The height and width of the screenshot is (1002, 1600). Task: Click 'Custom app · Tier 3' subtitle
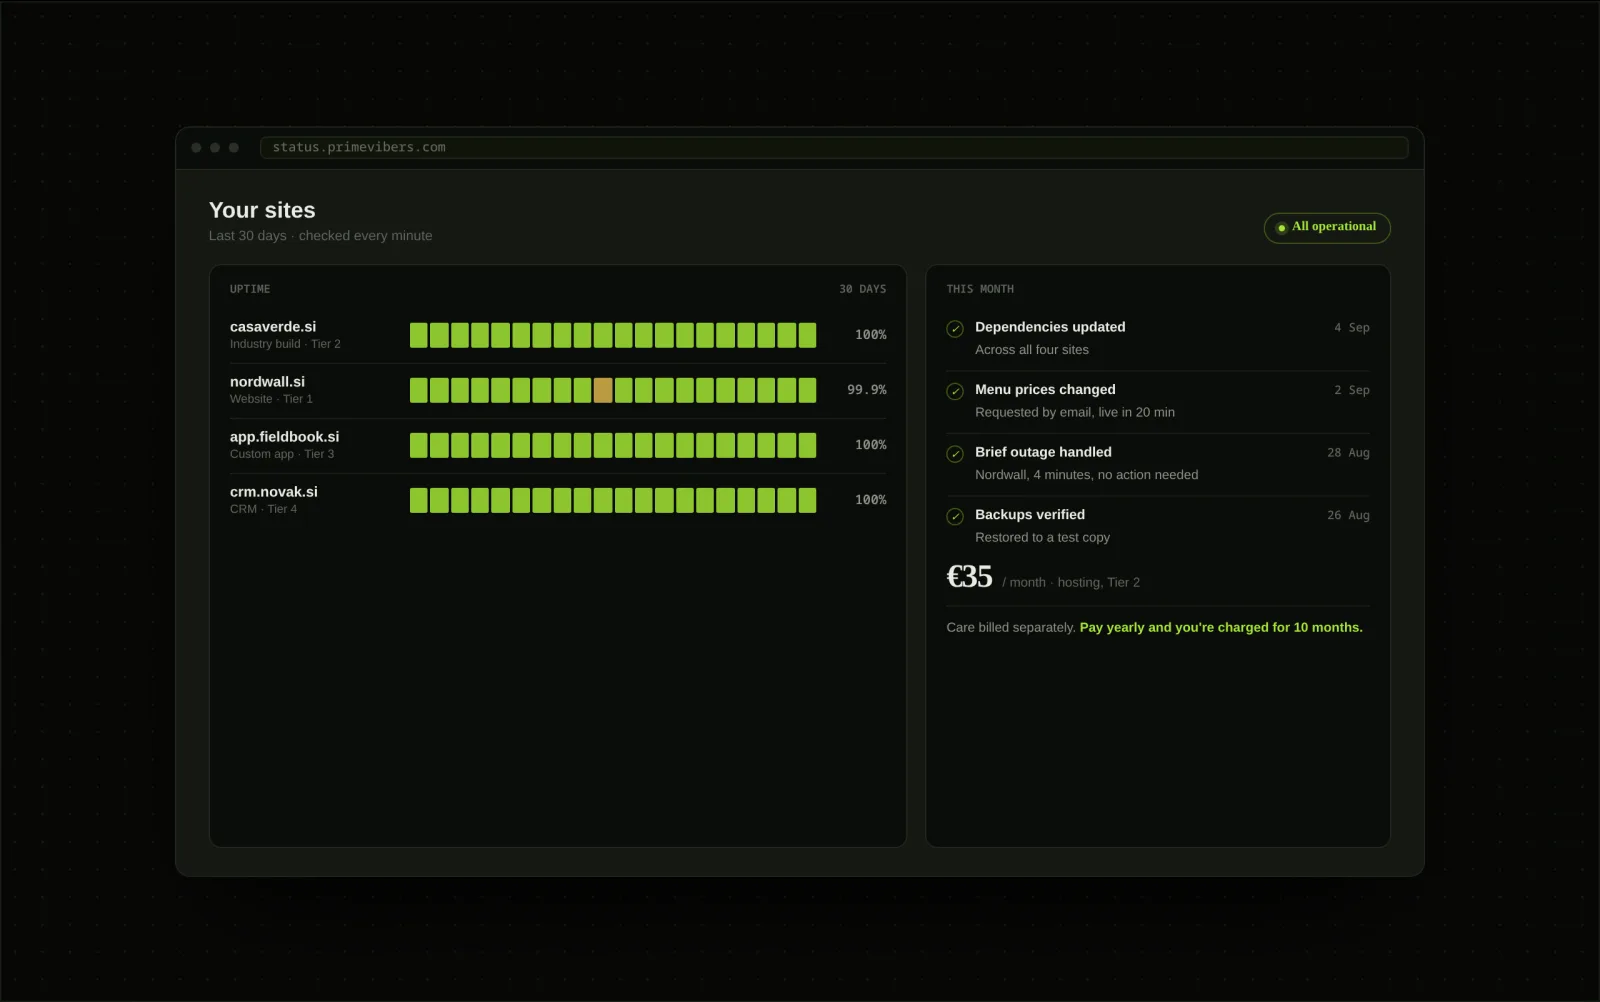pyautogui.click(x=282, y=454)
